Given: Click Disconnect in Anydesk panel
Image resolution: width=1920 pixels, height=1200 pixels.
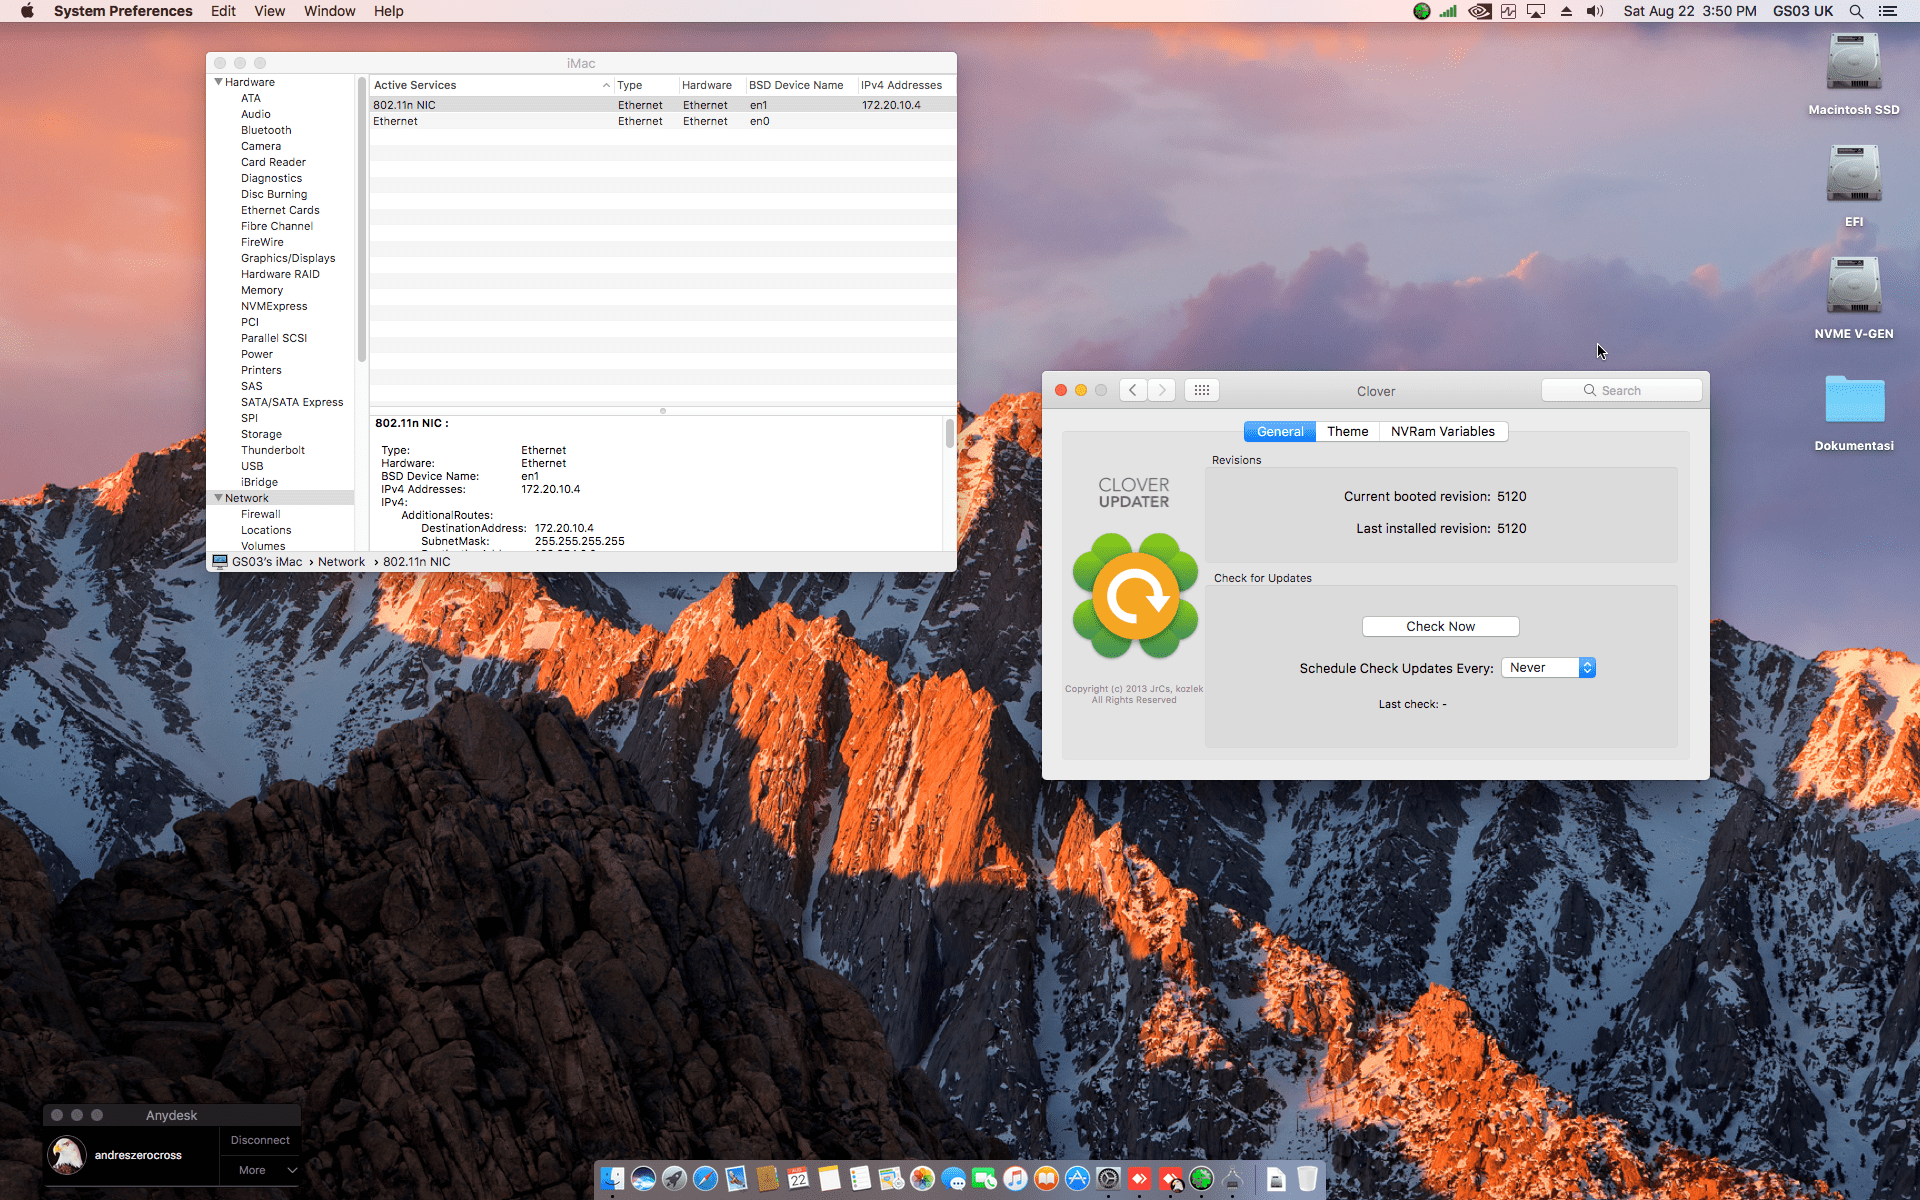Looking at the screenshot, I should [260, 1140].
